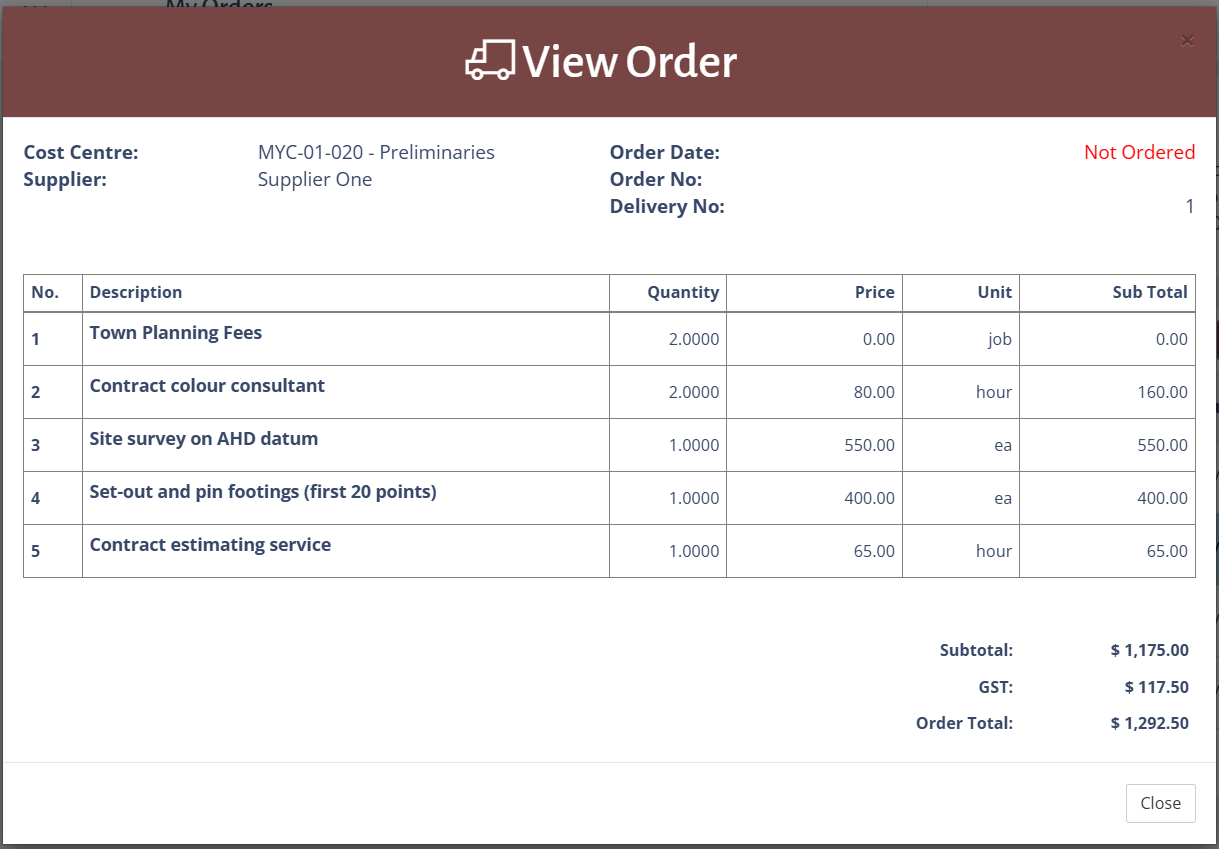The width and height of the screenshot is (1219, 849).
Task: Click the Price column header
Action: pos(874,292)
